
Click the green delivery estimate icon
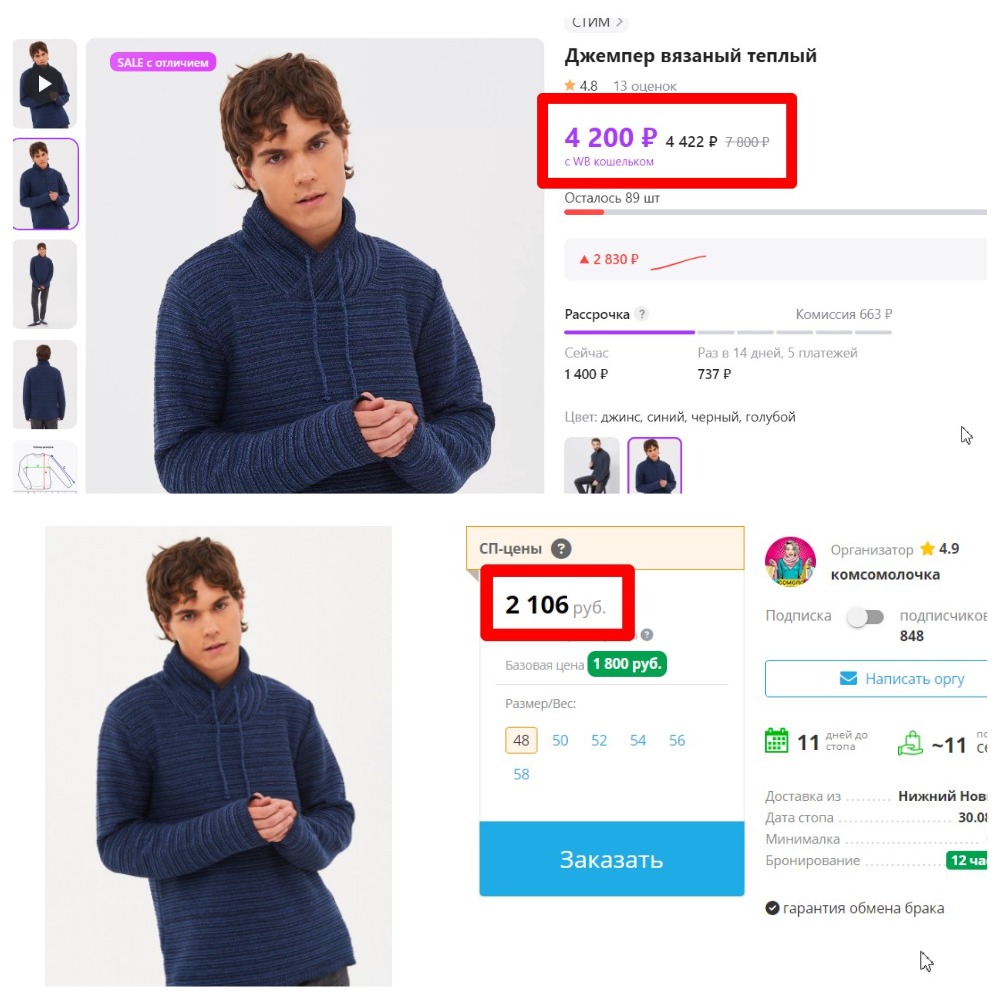910,742
